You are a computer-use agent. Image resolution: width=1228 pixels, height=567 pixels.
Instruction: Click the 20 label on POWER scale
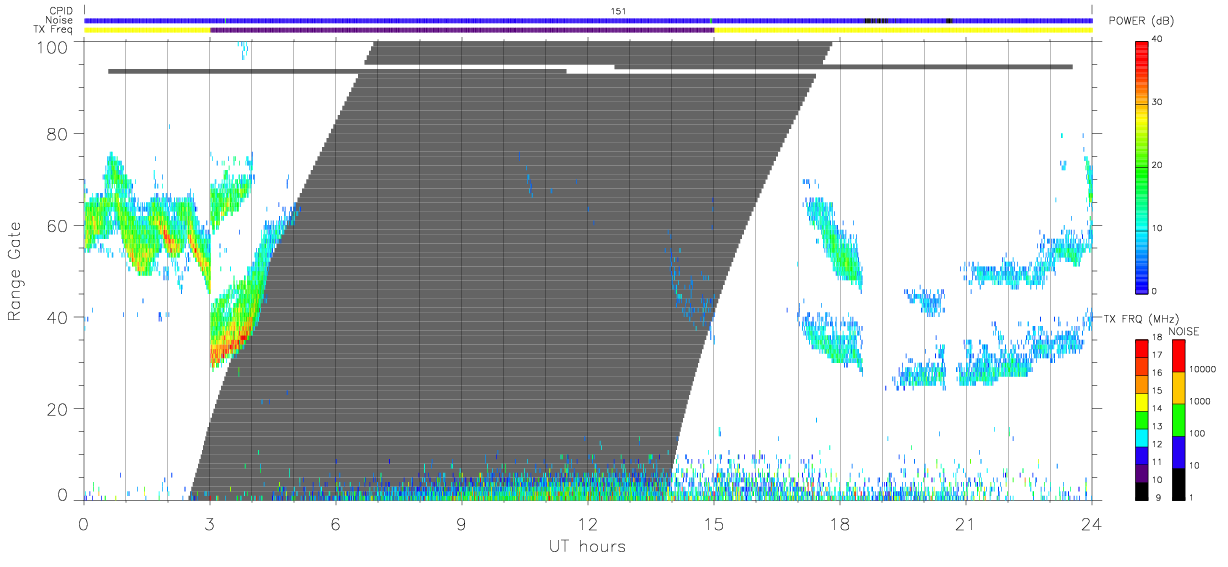(1157, 165)
